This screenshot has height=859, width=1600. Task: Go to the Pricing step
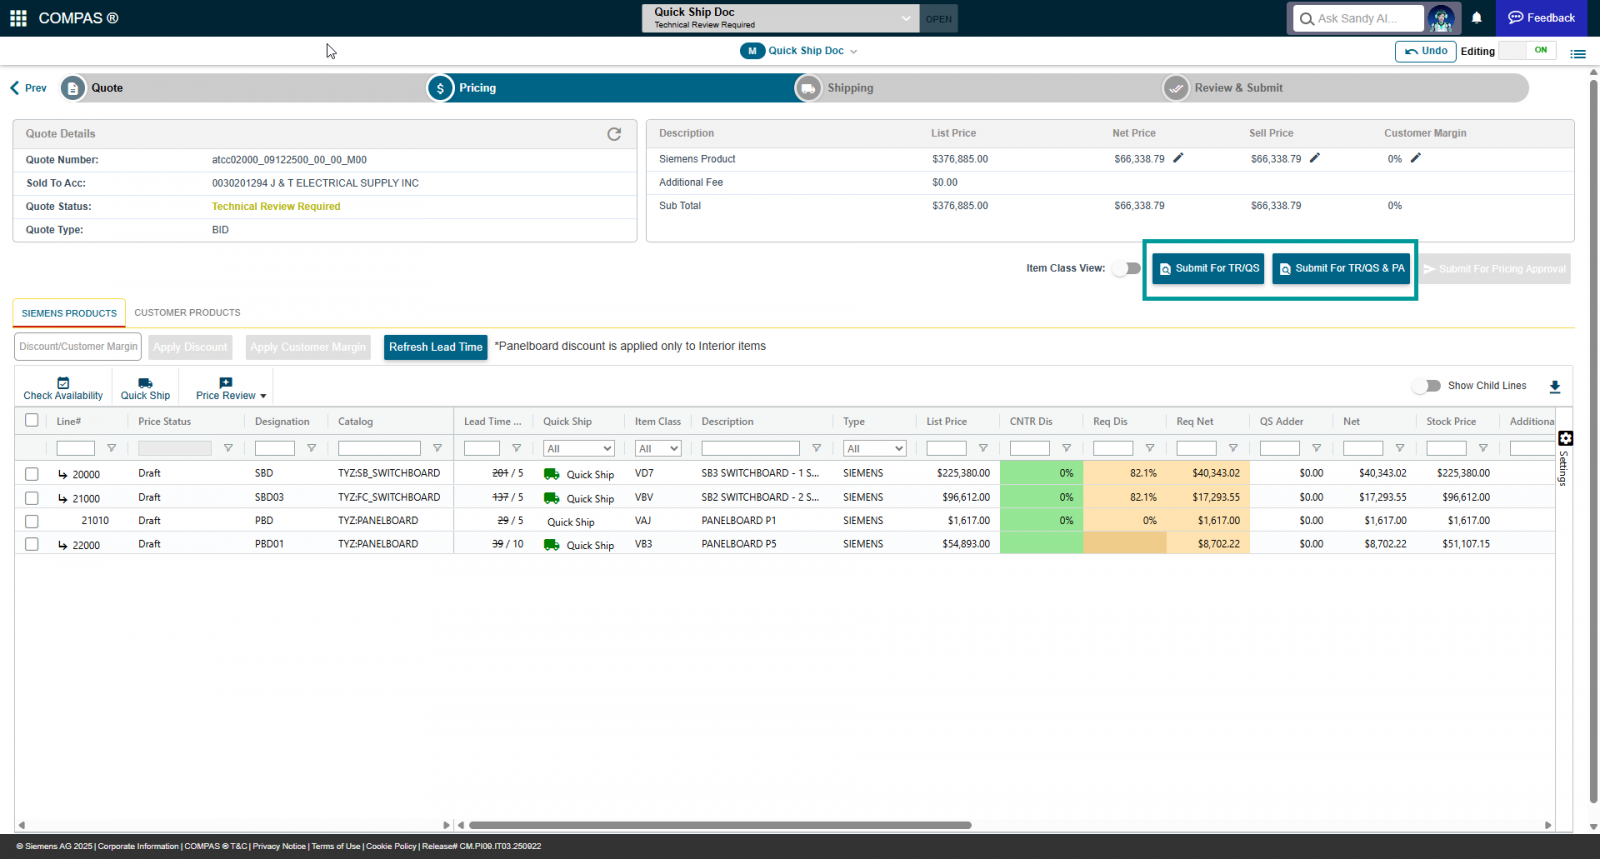coord(477,88)
